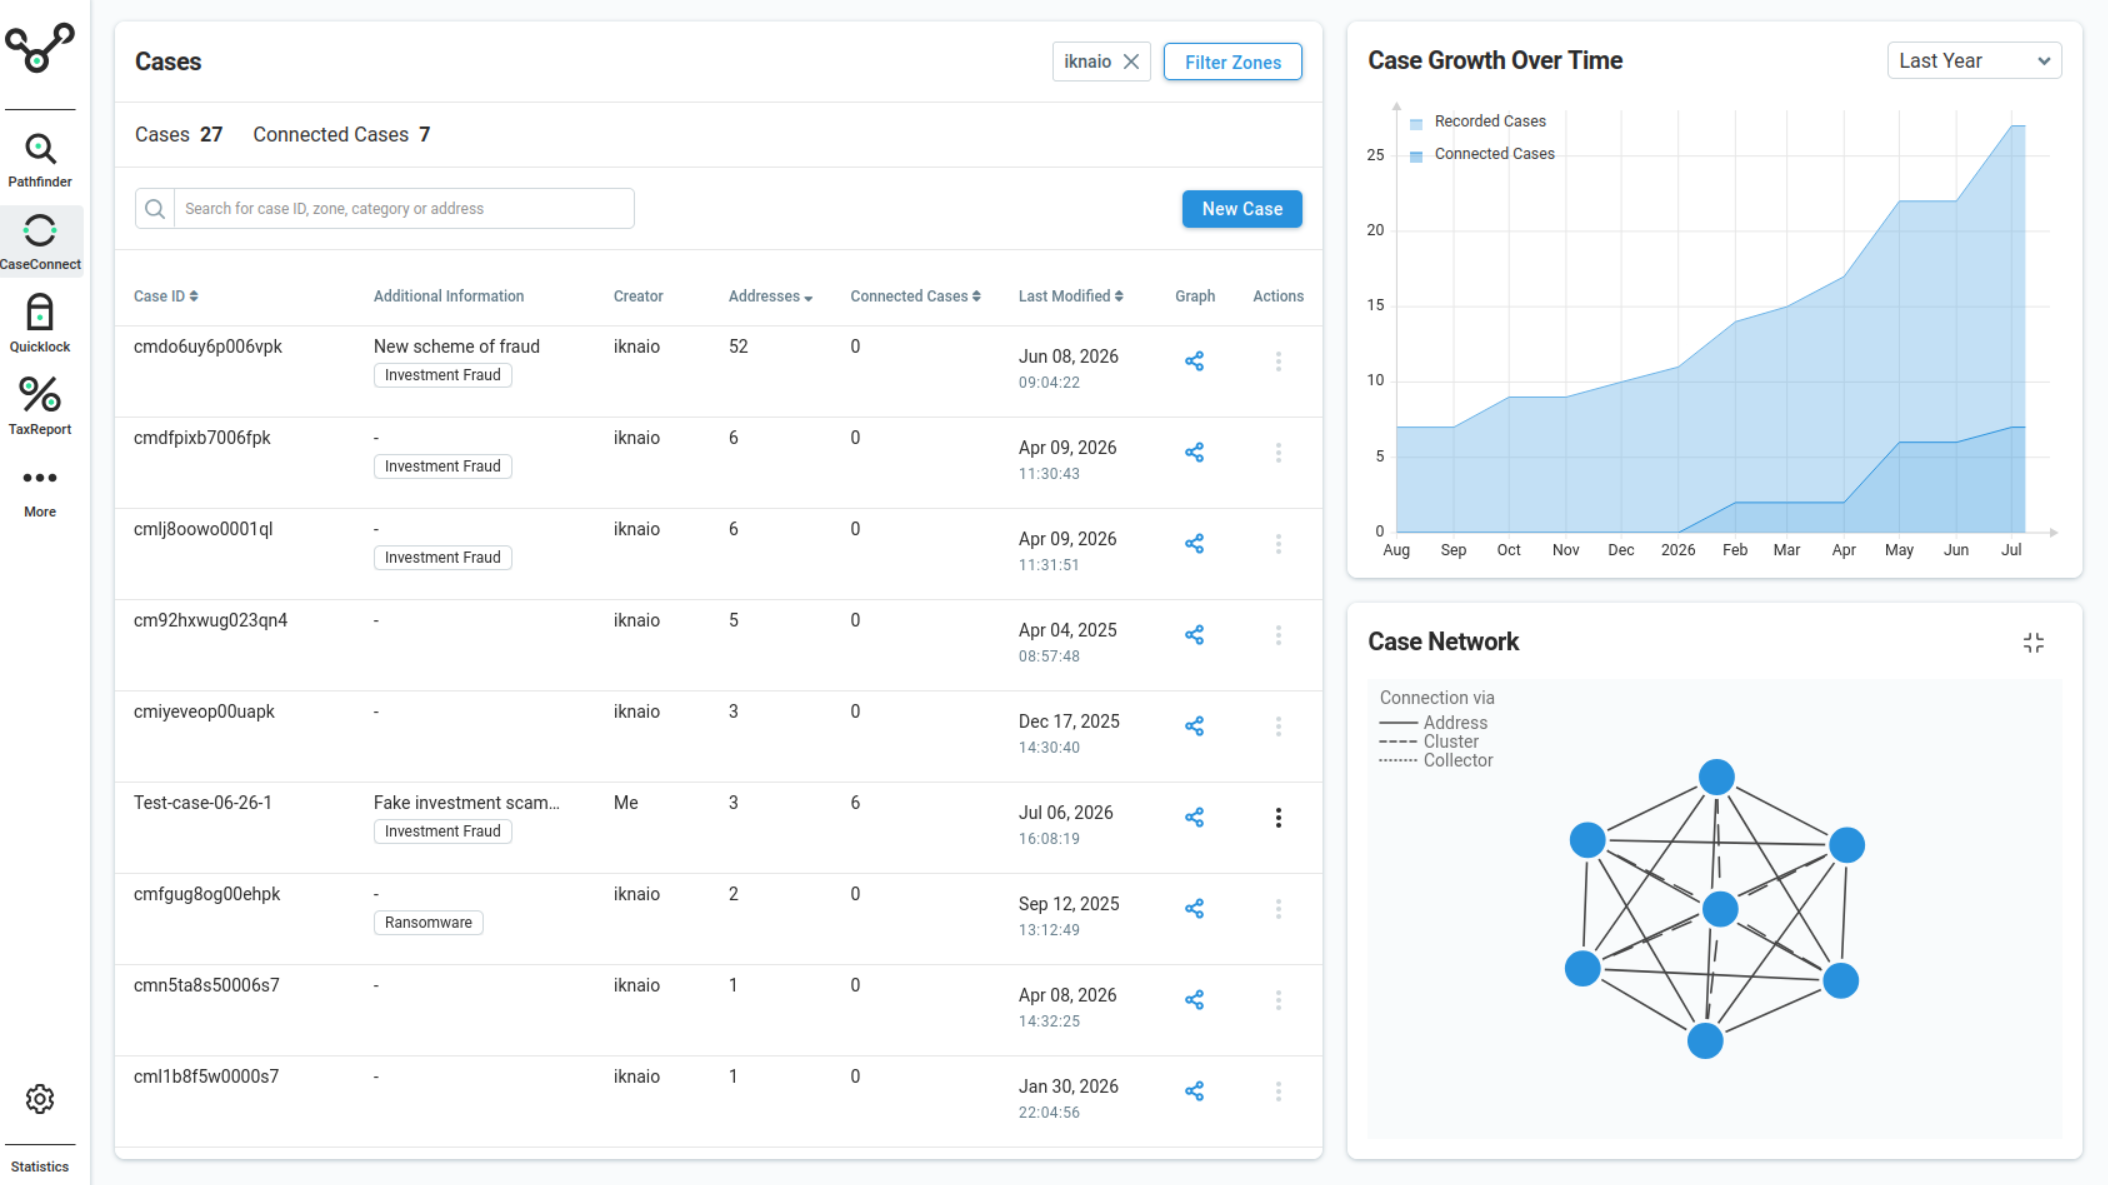Click the search magnifier icon
The width and height of the screenshot is (2108, 1185).
pyautogui.click(x=155, y=209)
